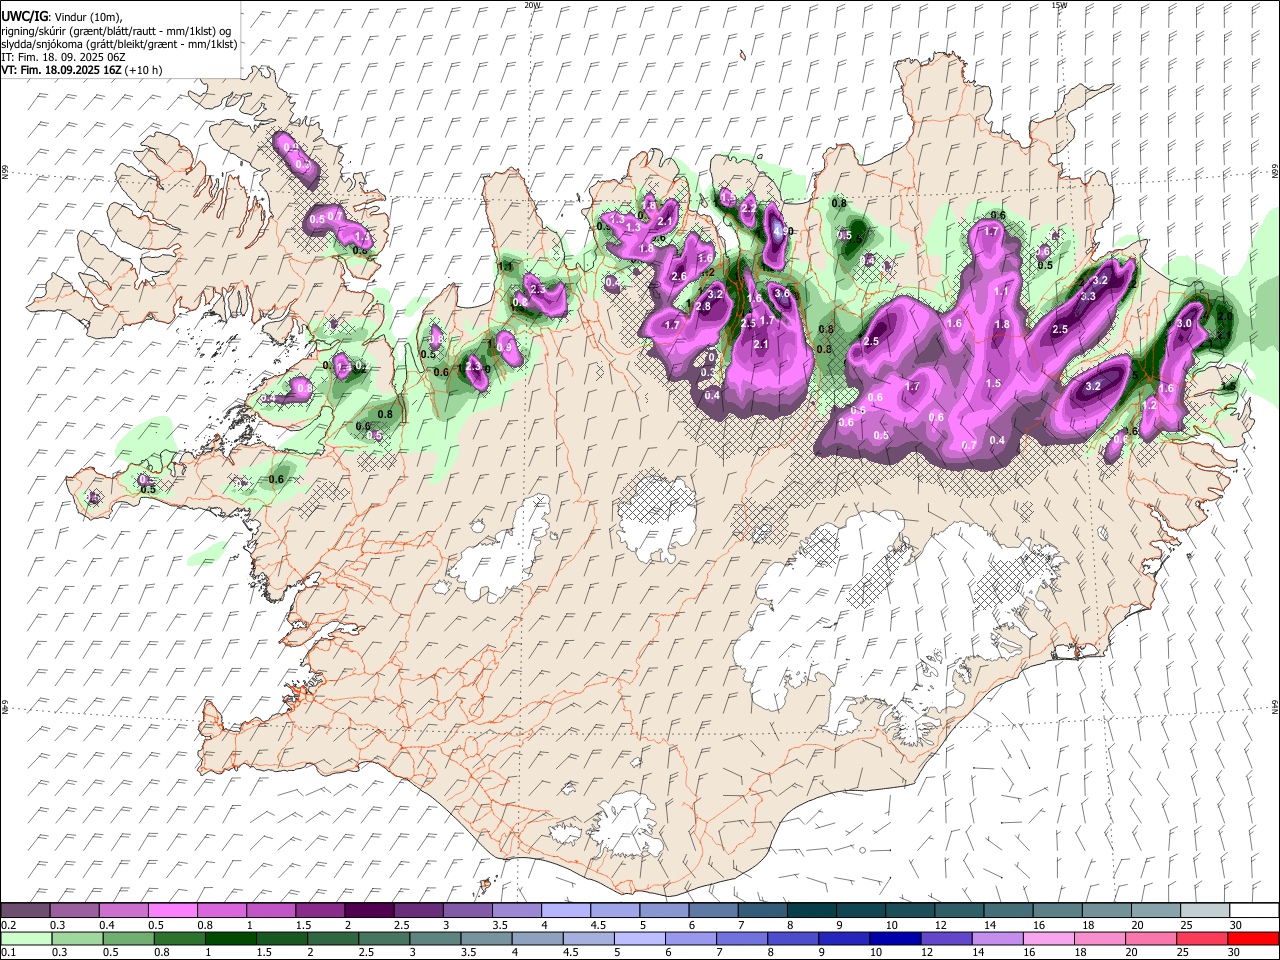
Task: Click the 15W longitude label
Action: pyautogui.click(x=1058, y=5)
